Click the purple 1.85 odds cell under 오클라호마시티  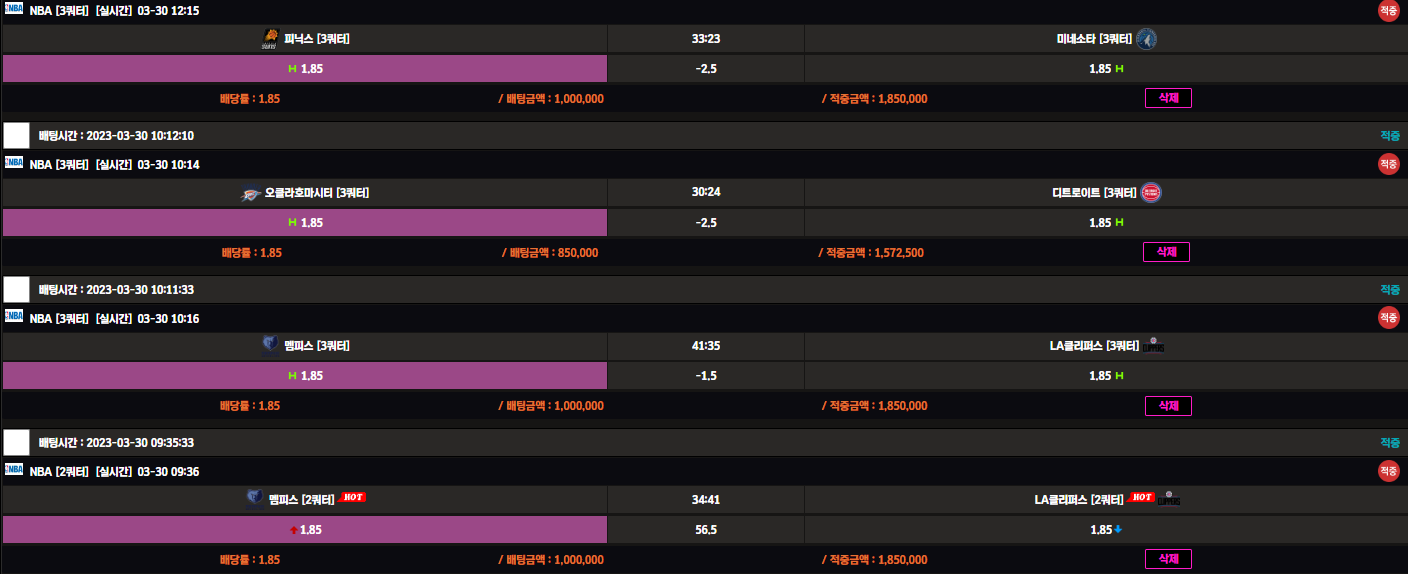click(x=305, y=222)
